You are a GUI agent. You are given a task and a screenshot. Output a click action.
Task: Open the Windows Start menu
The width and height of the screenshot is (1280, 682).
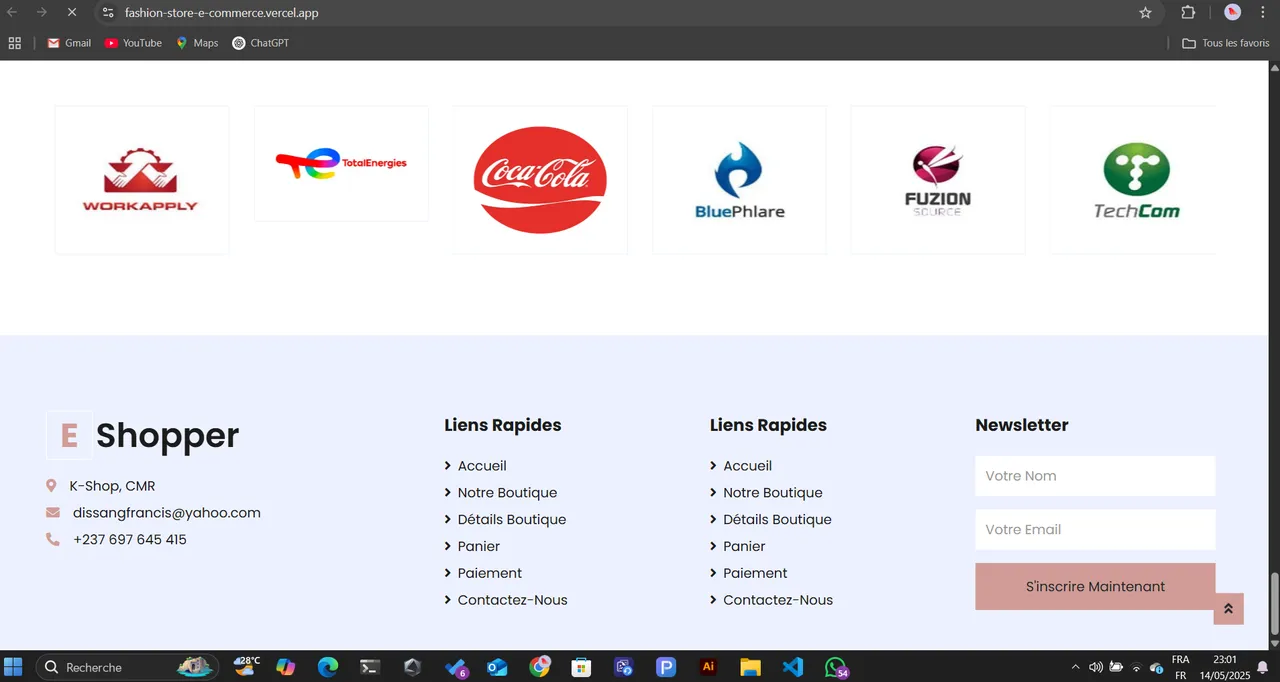14,667
